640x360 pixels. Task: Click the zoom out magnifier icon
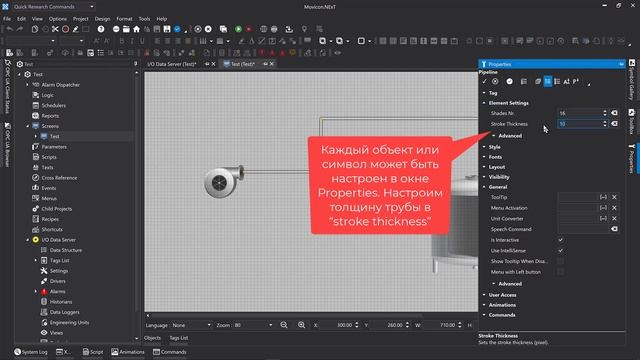284,325
